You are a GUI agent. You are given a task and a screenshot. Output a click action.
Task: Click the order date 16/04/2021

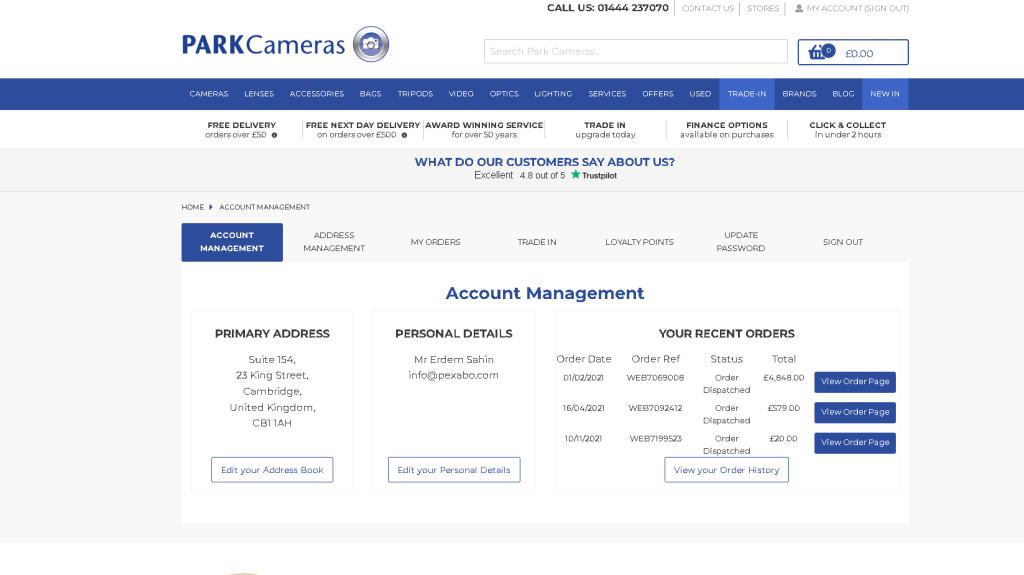tap(583, 408)
